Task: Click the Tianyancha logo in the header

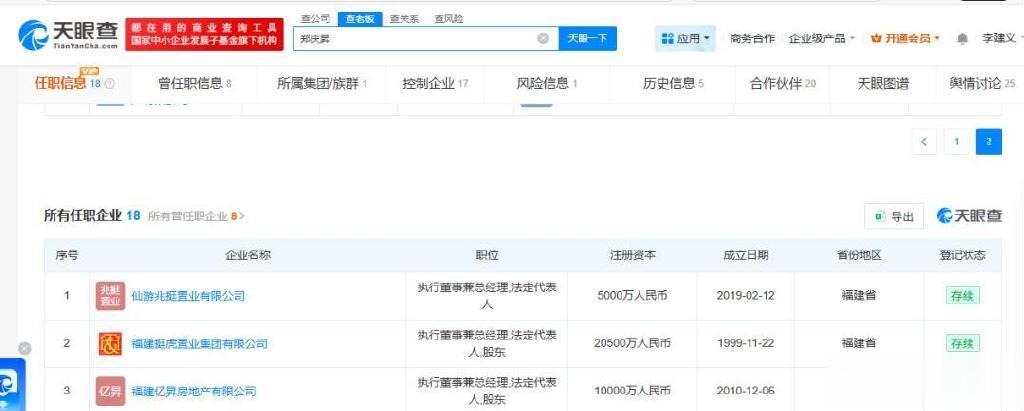Action: coord(68,35)
